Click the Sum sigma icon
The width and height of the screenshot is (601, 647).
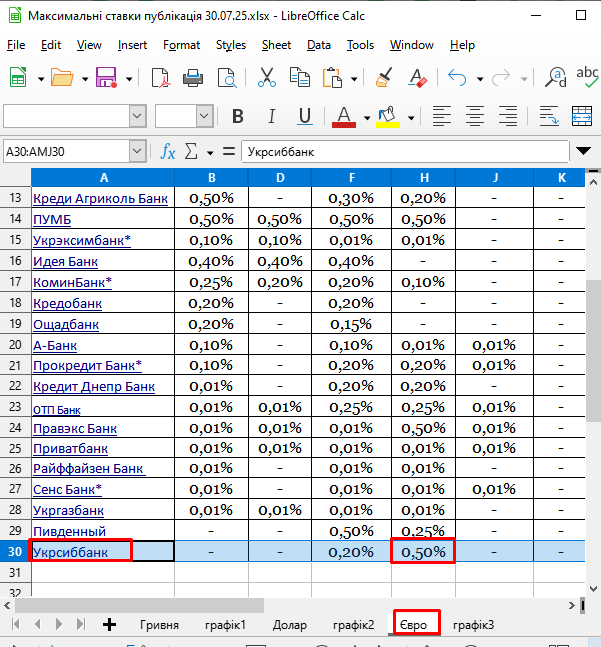[x=191, y=151]
